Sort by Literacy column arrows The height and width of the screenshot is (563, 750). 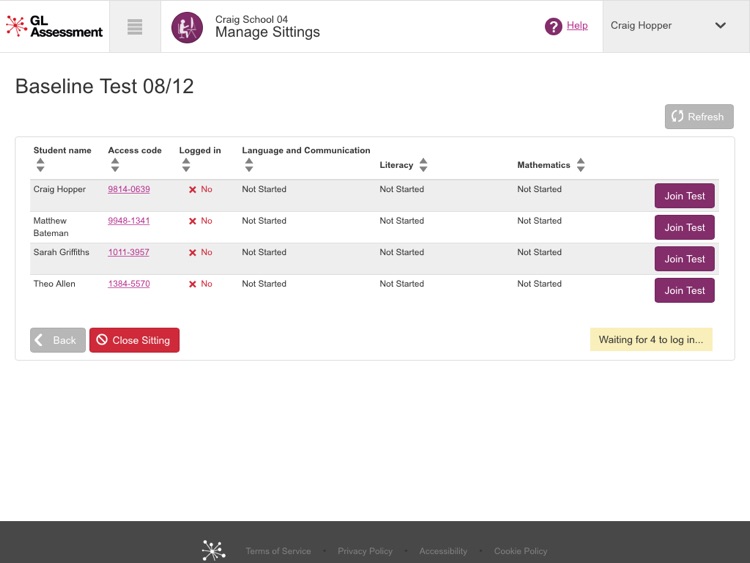(x=423, y=165)
